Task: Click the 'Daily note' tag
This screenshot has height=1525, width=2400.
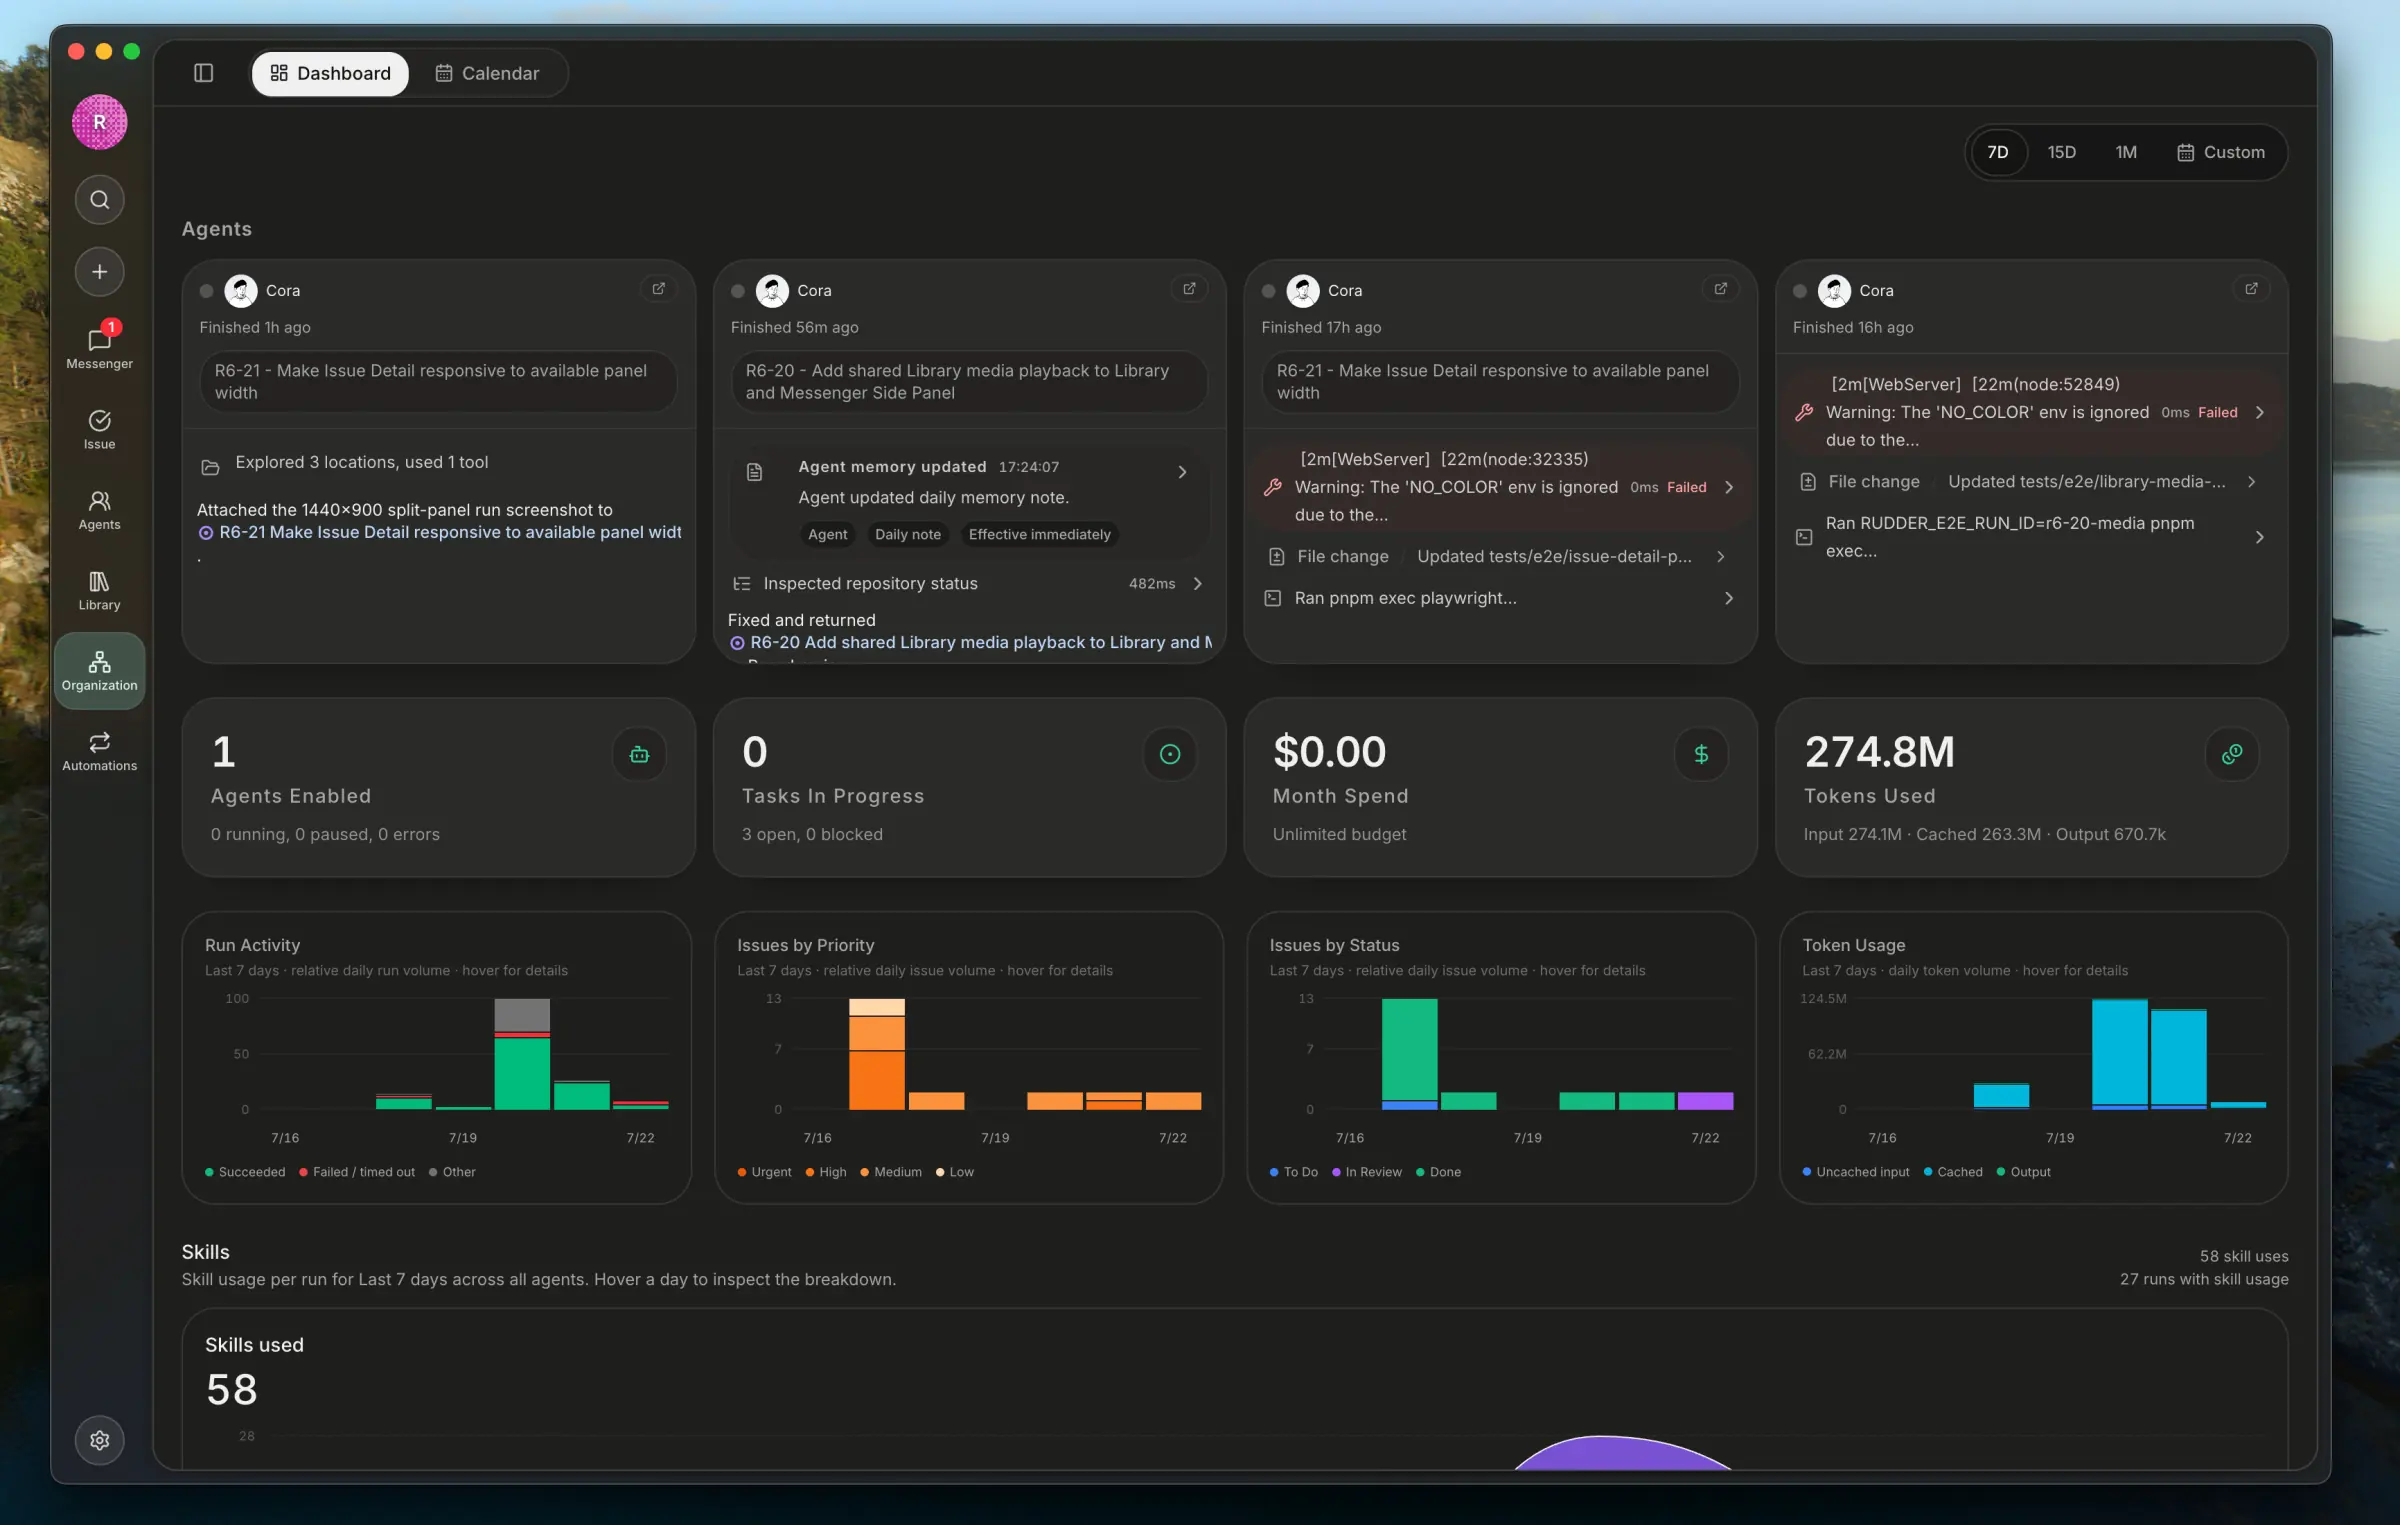Action: click(x=907, y=534)
